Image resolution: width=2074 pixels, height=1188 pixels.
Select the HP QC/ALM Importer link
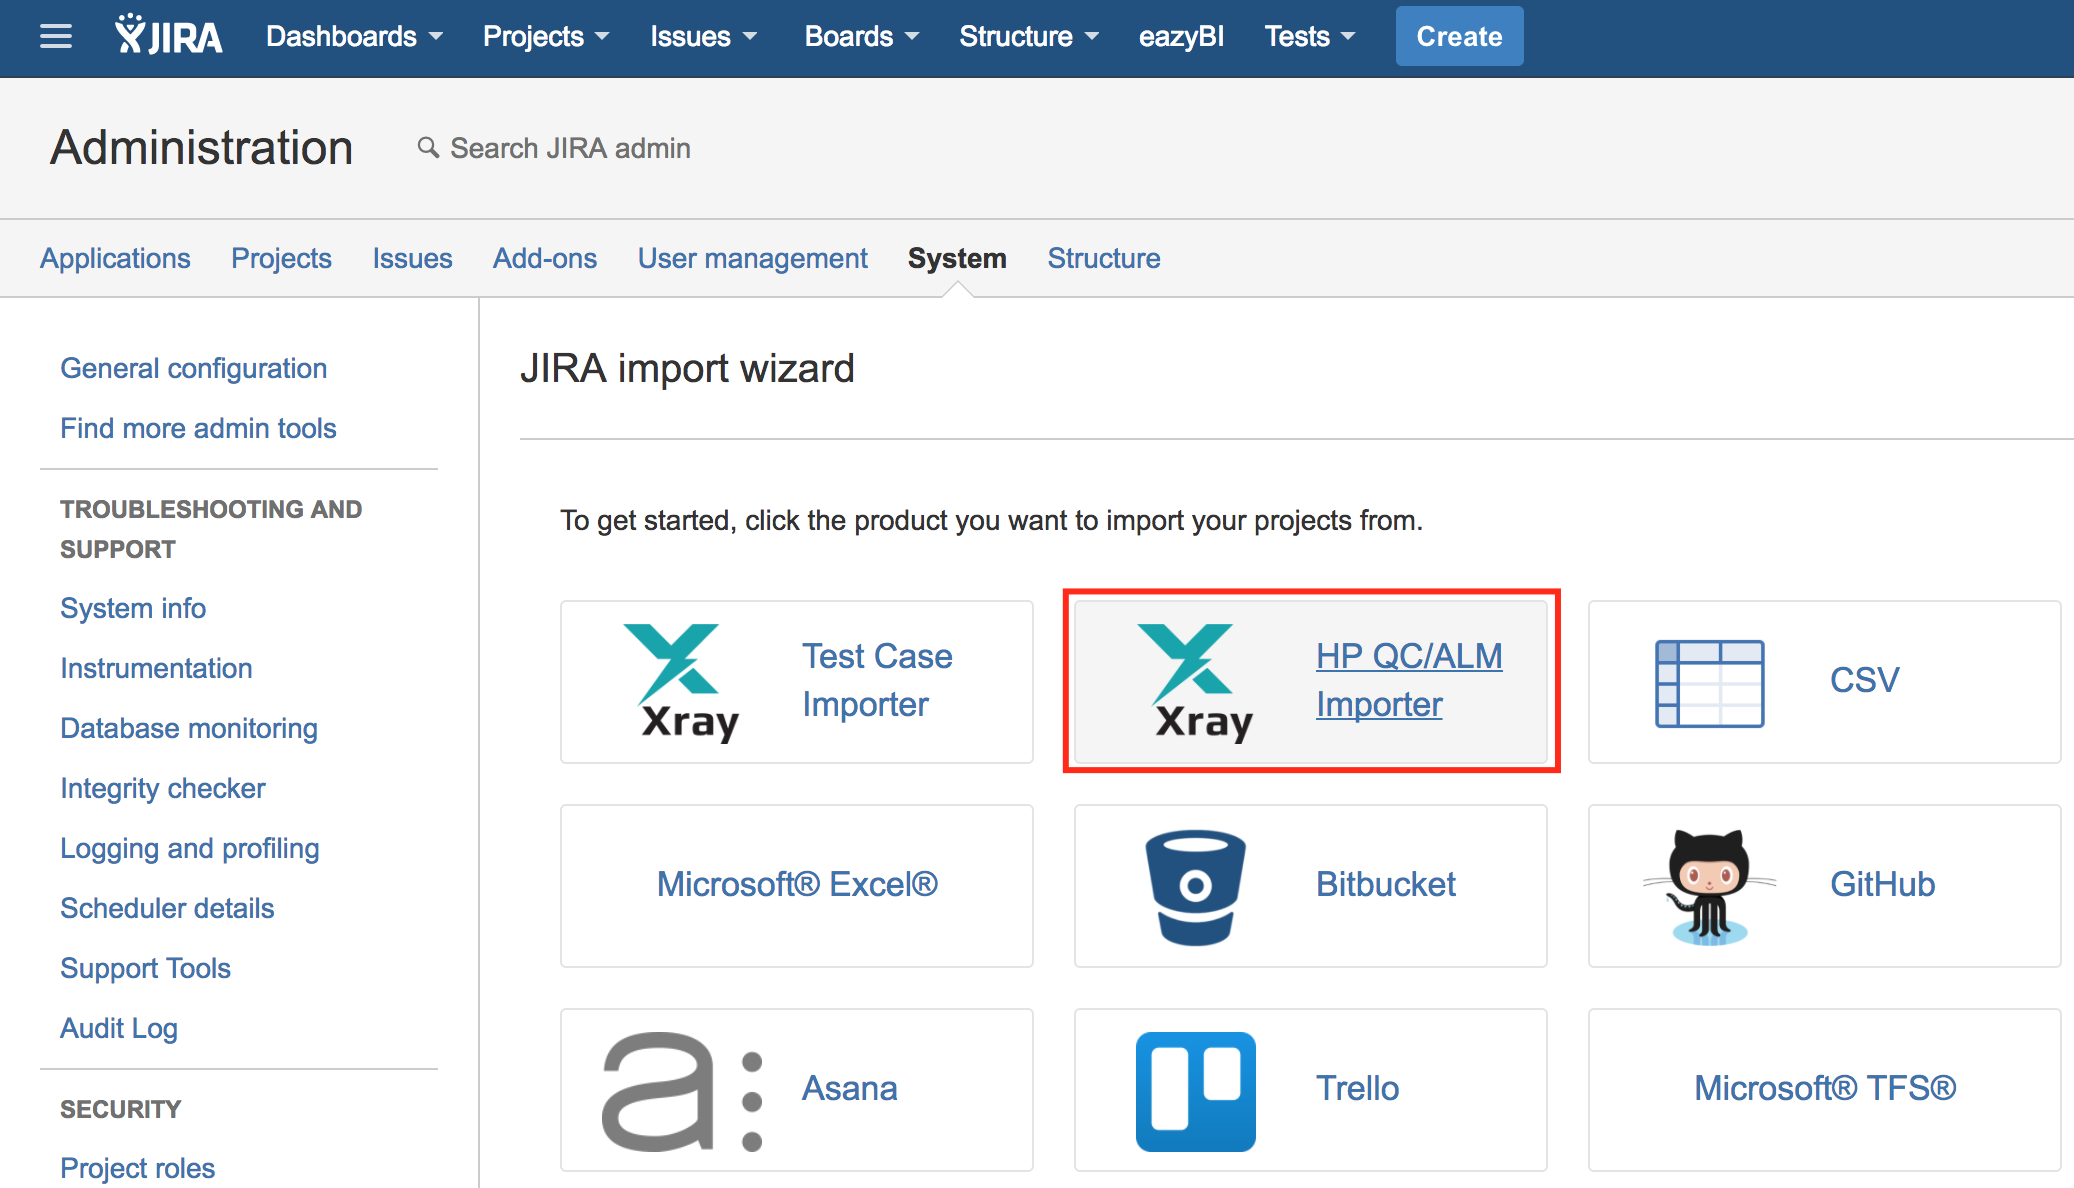point(1409,680)
